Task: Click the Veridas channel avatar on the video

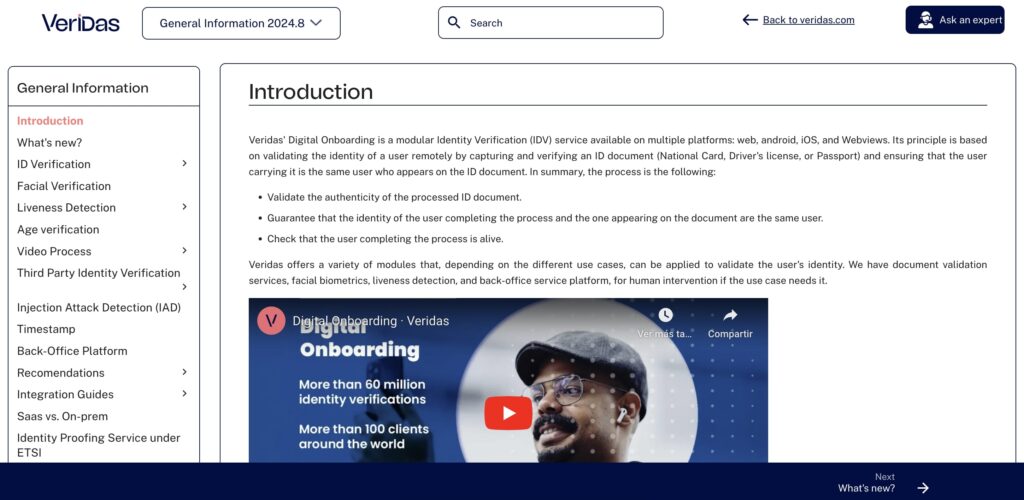Action: (271, 321)
